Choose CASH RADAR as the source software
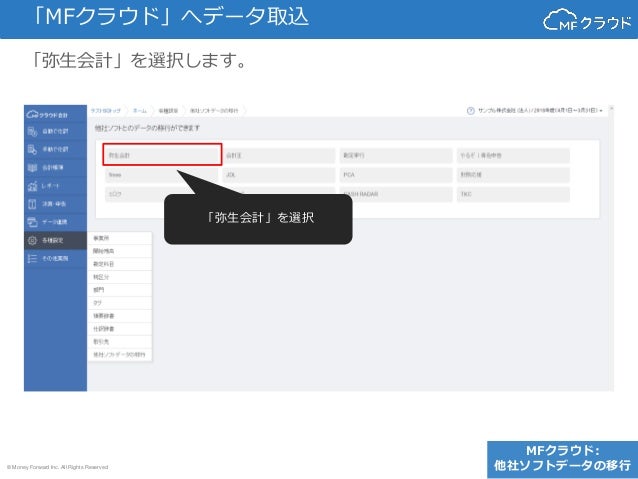This screenshot has height=479, width=638. (396, 195)
